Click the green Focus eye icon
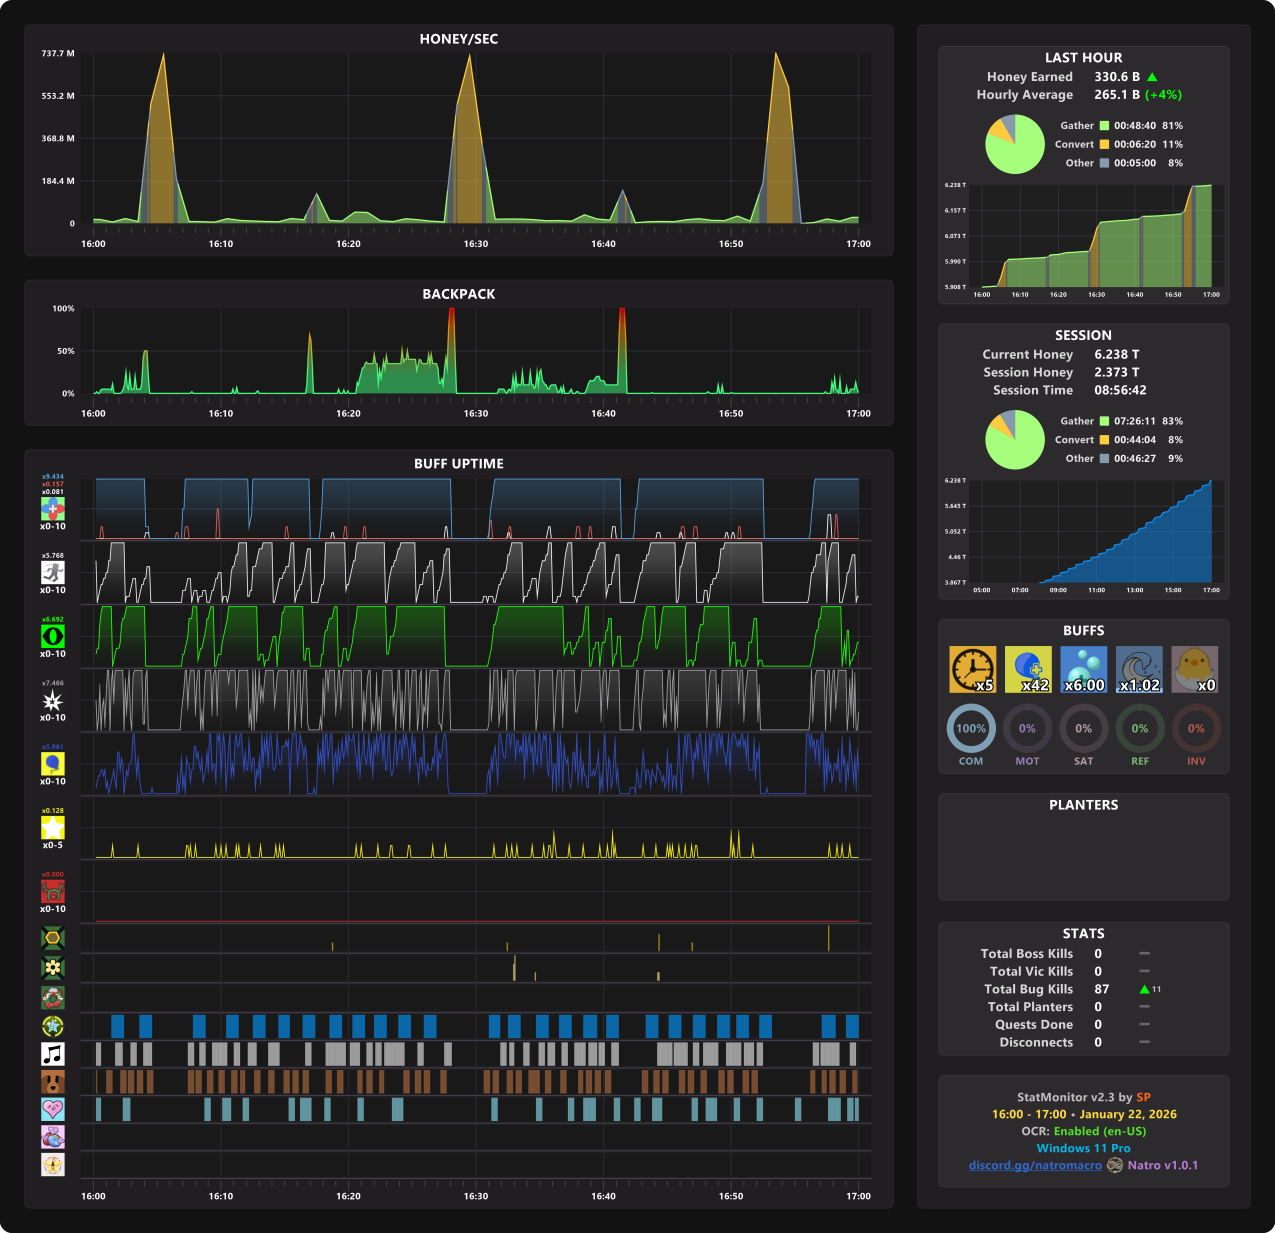Viewport: 1275px width, 1233px height. (x=53, y=636)
